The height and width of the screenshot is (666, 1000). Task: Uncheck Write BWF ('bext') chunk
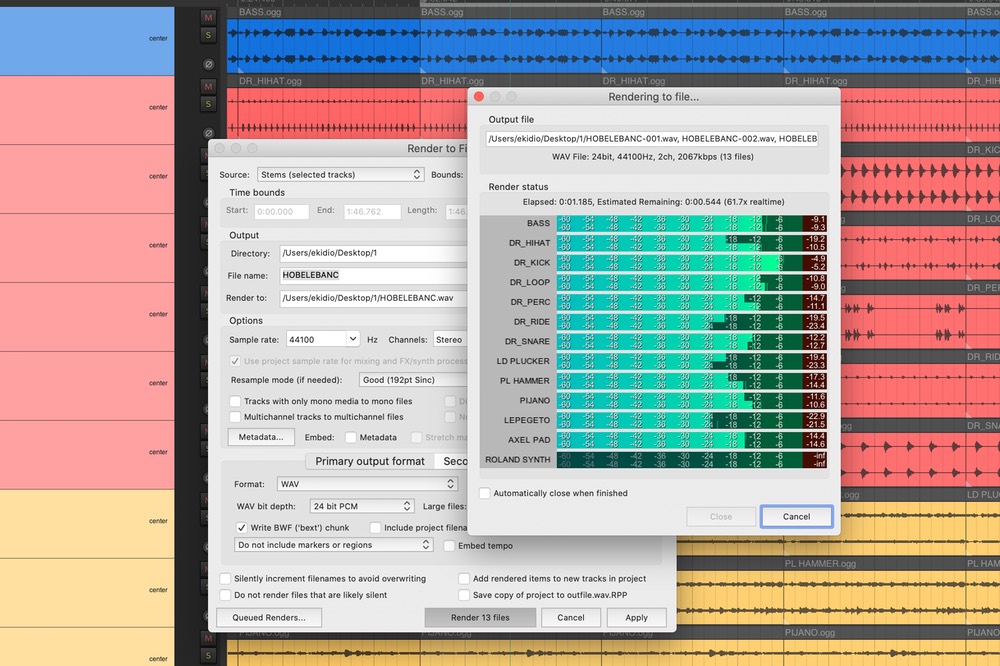[242, 527]
